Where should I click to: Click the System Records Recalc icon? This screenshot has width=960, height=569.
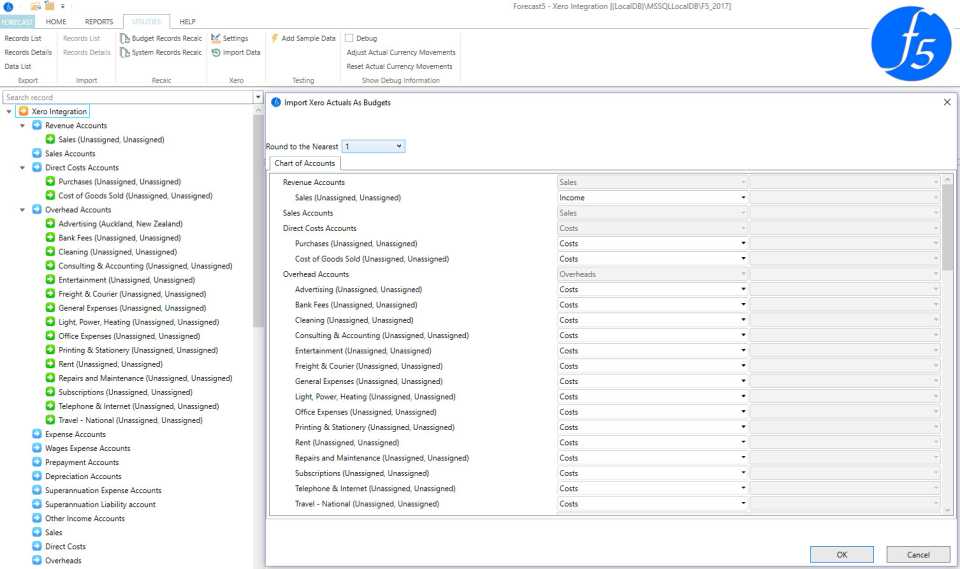[x=124, y=52]
